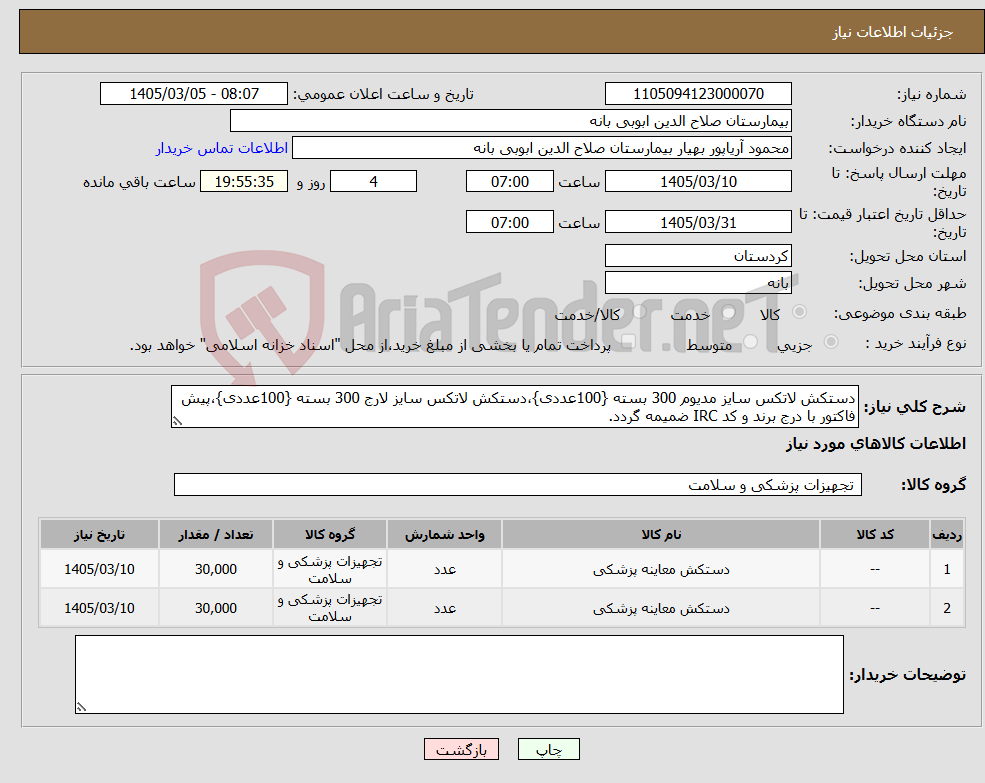This screenshot has height=783, width=985.
Task: Click the ردیف column header
Action: (947, 534)
